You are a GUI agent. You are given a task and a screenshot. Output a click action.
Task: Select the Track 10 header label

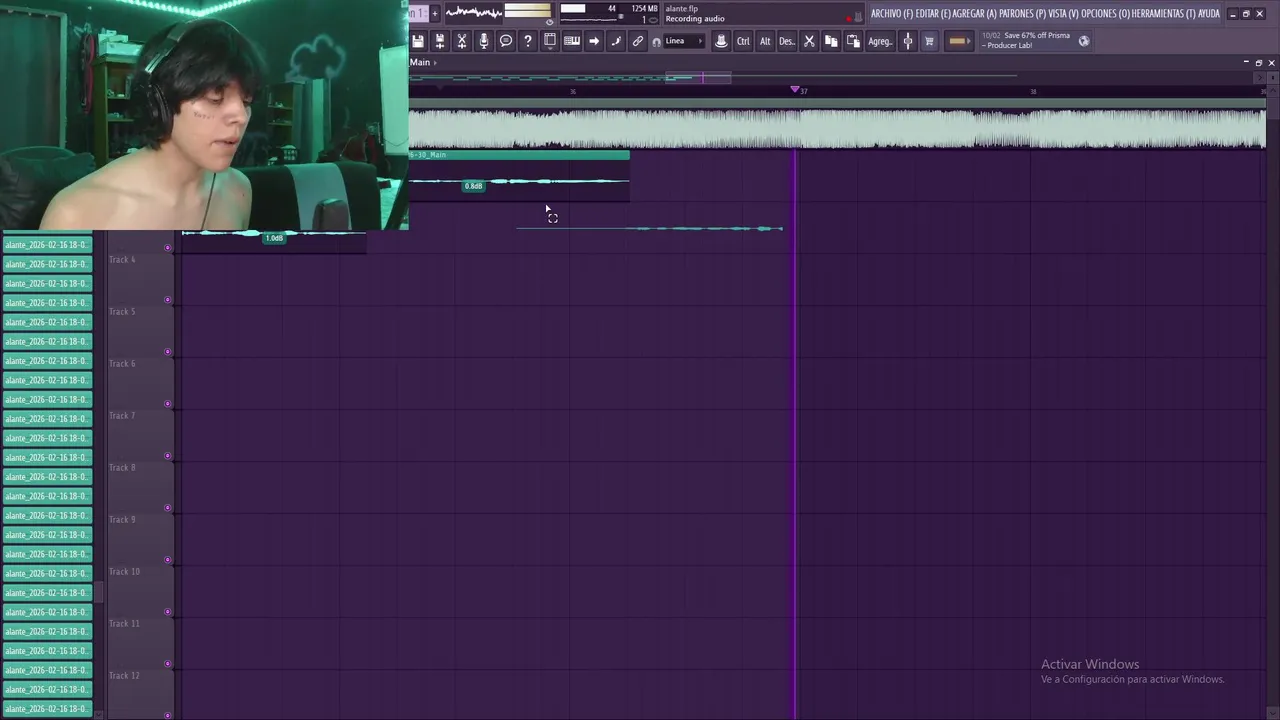click(x=124, y=572)
